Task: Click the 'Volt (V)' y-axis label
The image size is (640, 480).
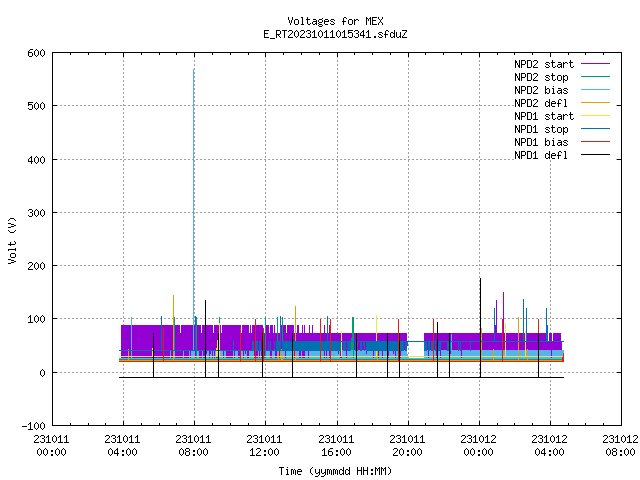Action: (12, 240)
